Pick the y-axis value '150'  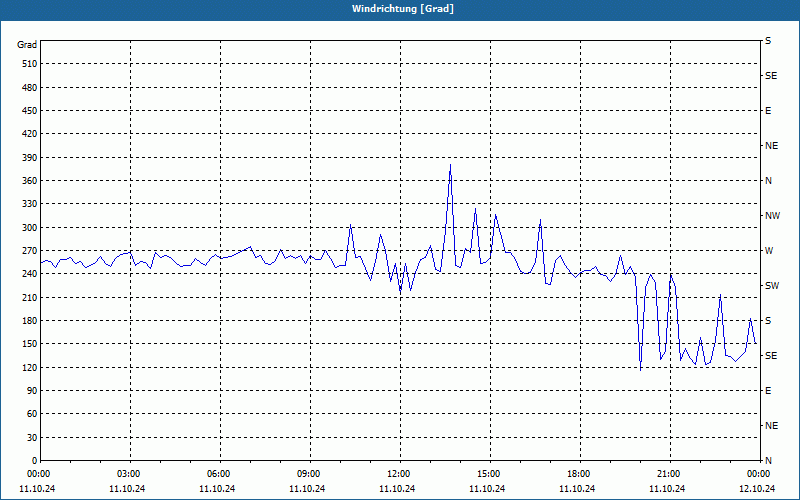[30, 344]
